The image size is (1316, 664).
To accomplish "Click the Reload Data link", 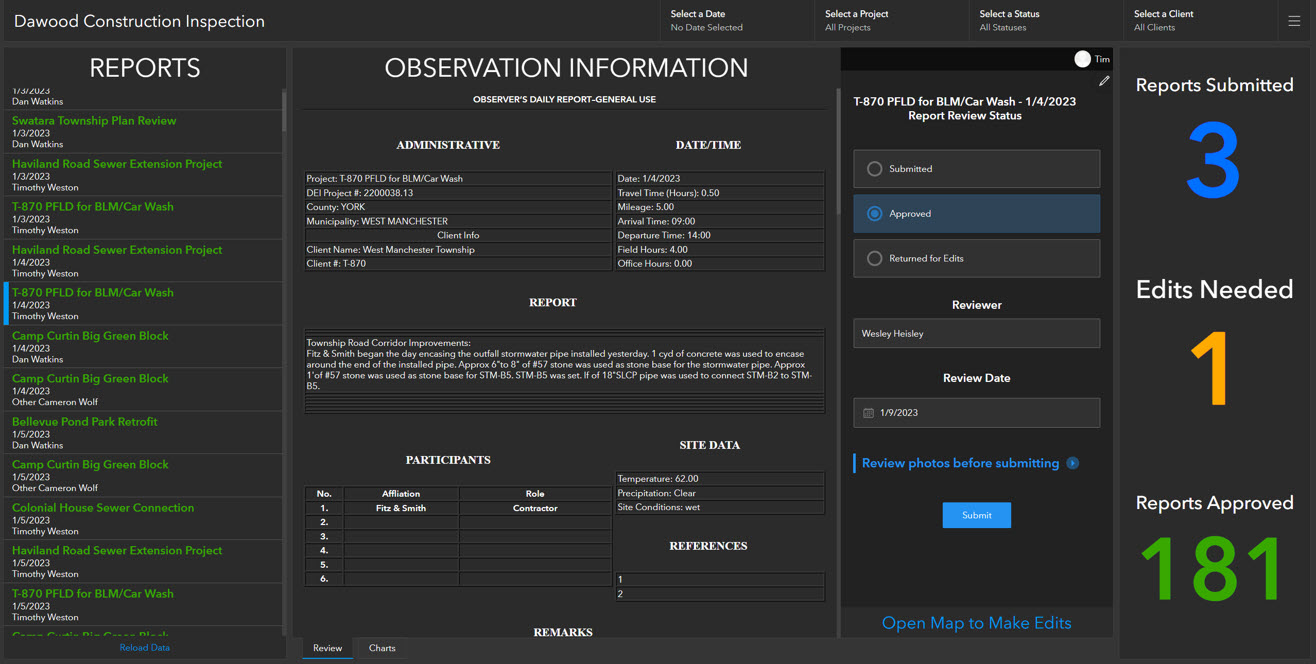I will click(144, 647).
